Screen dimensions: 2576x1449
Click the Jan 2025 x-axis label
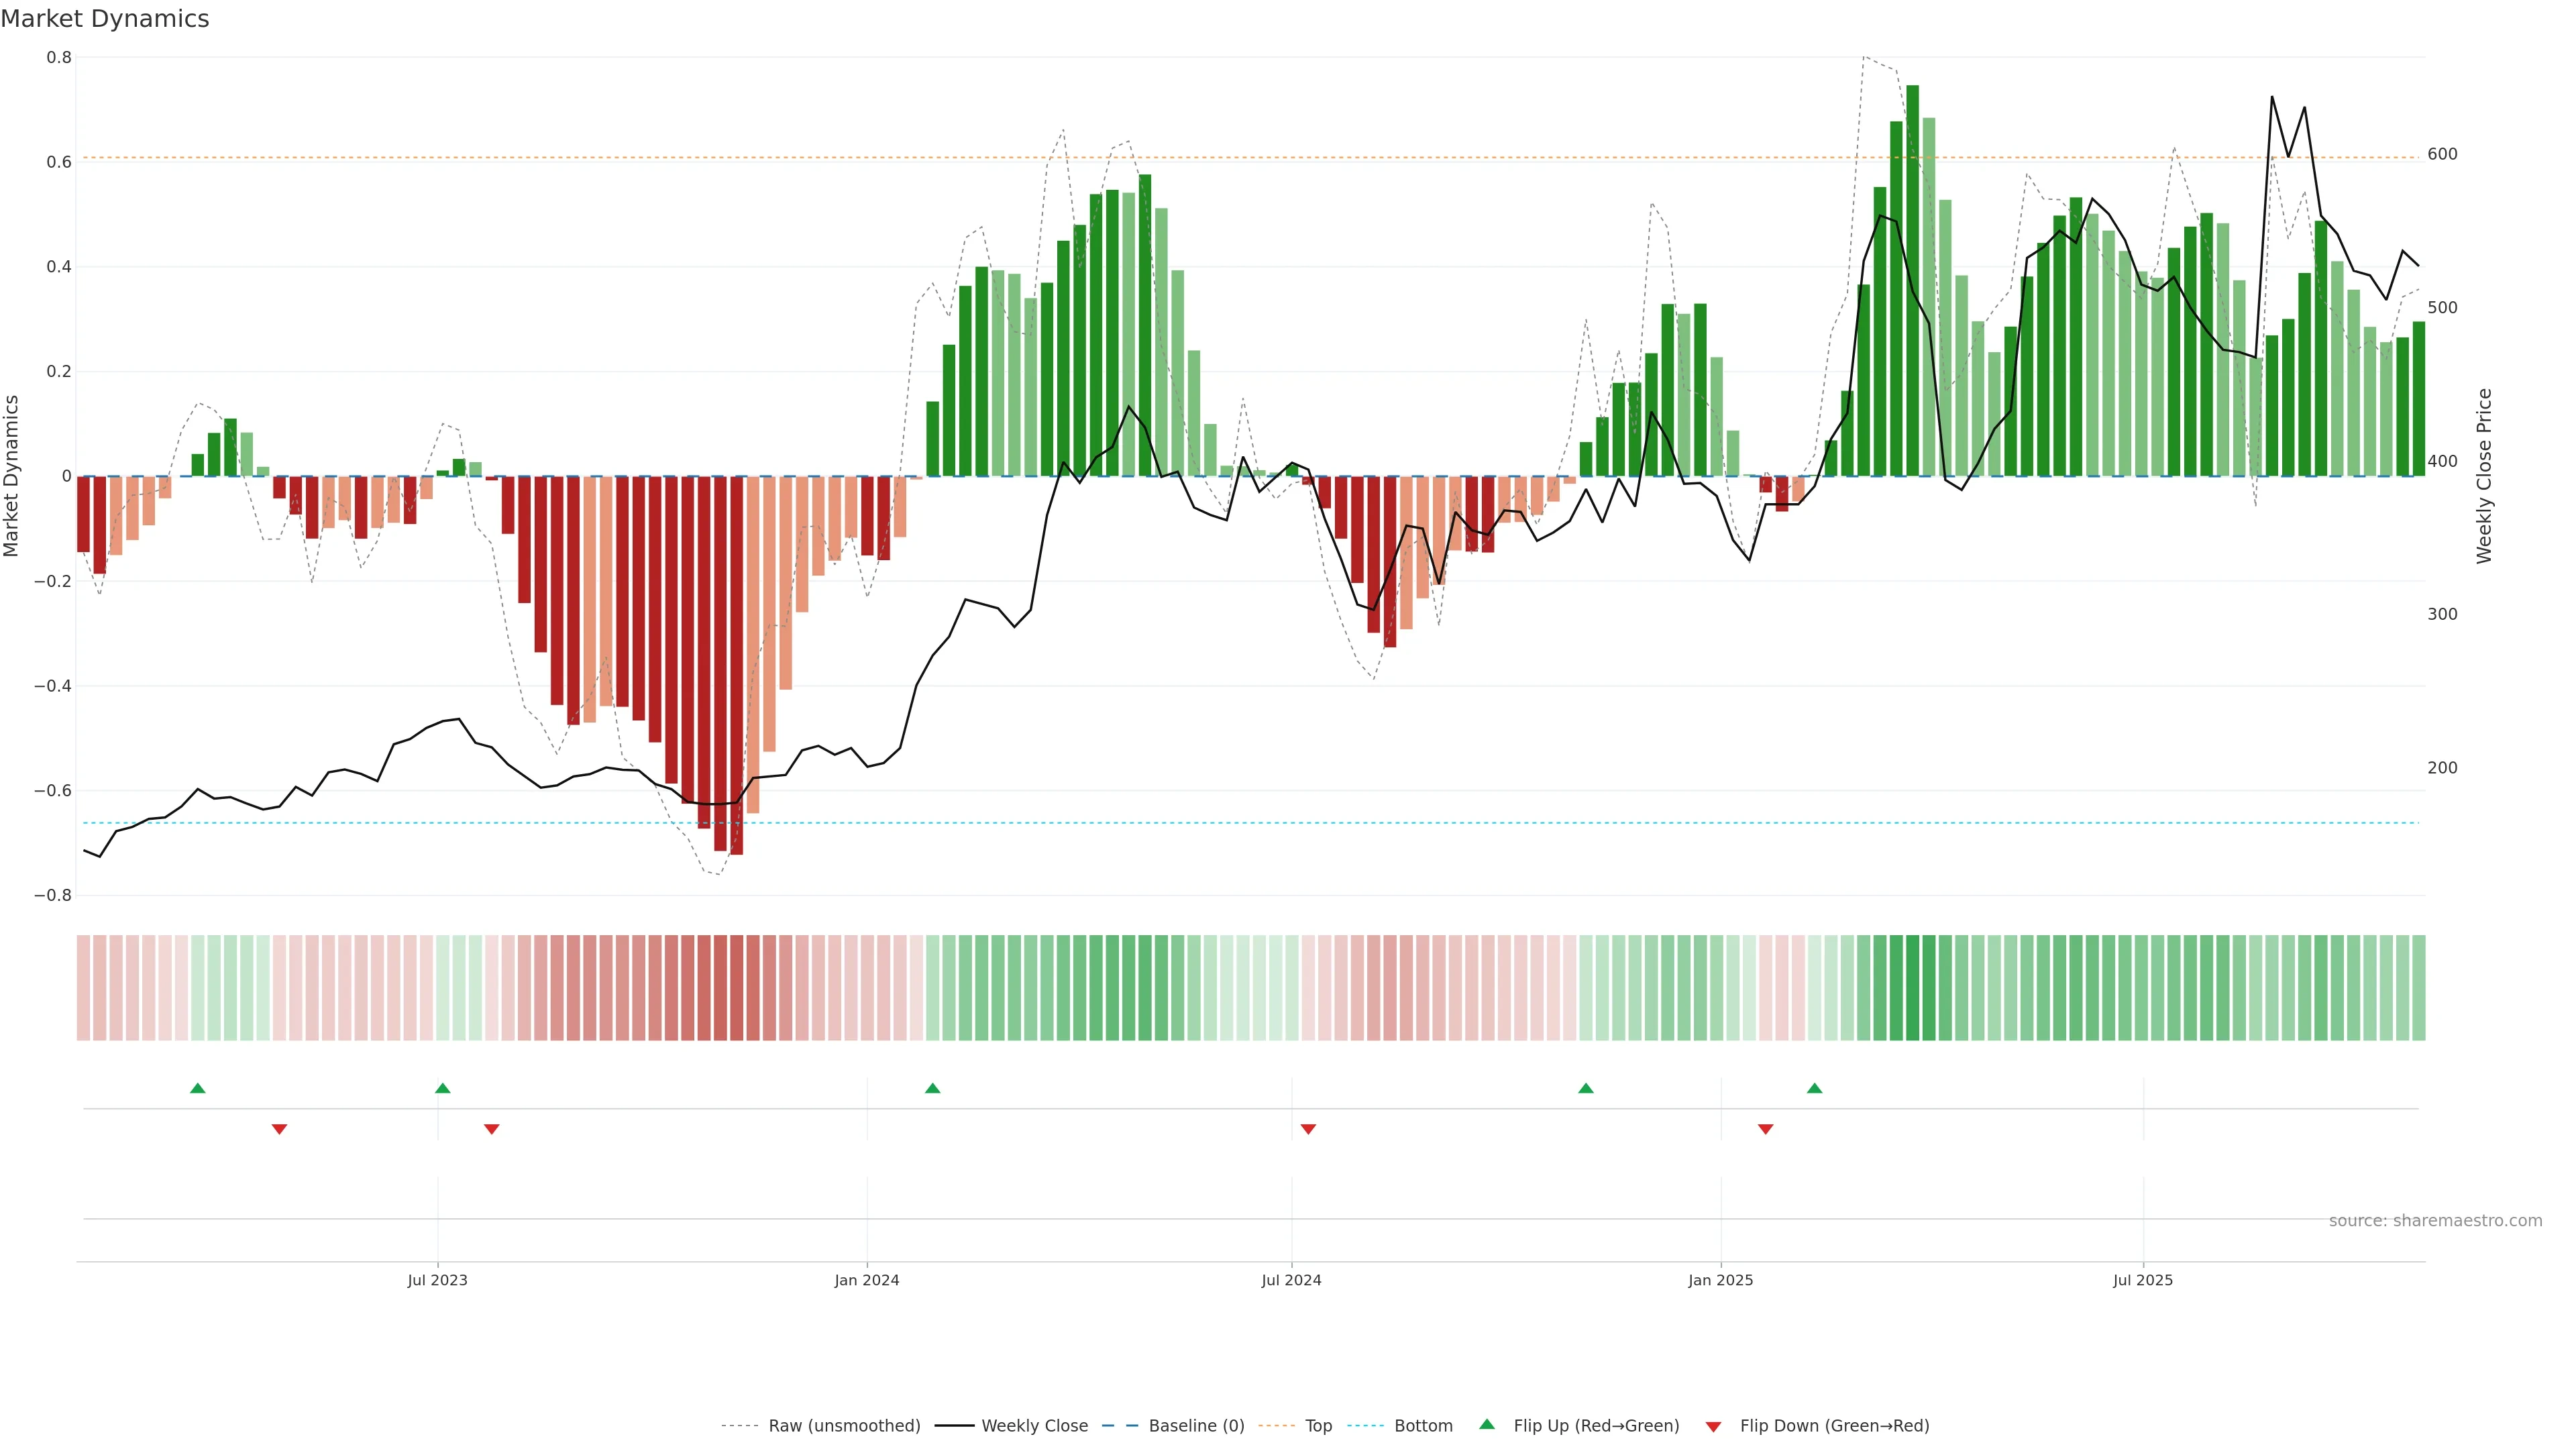tap(1720, 1280)
